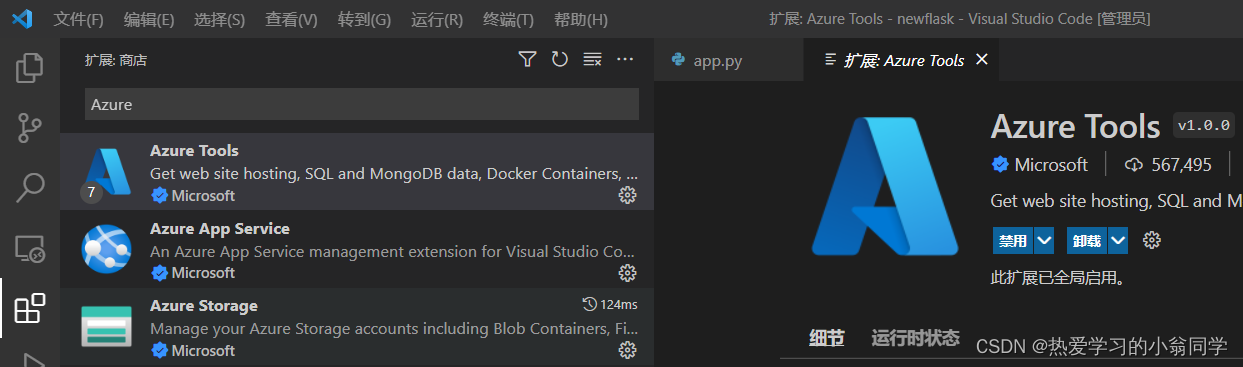Open Azure Storage manage gear
This screenshot has height=367, width=1243.
(628, 350)
